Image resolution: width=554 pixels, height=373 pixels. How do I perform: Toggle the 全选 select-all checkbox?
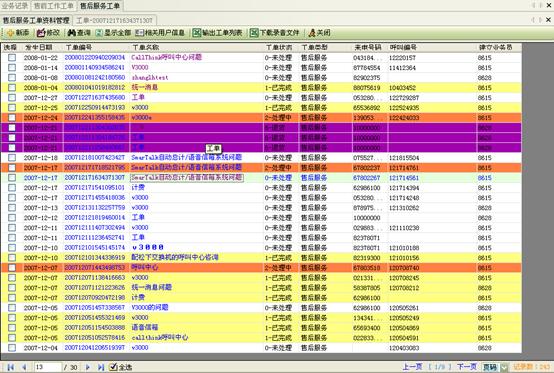point(112,367)
